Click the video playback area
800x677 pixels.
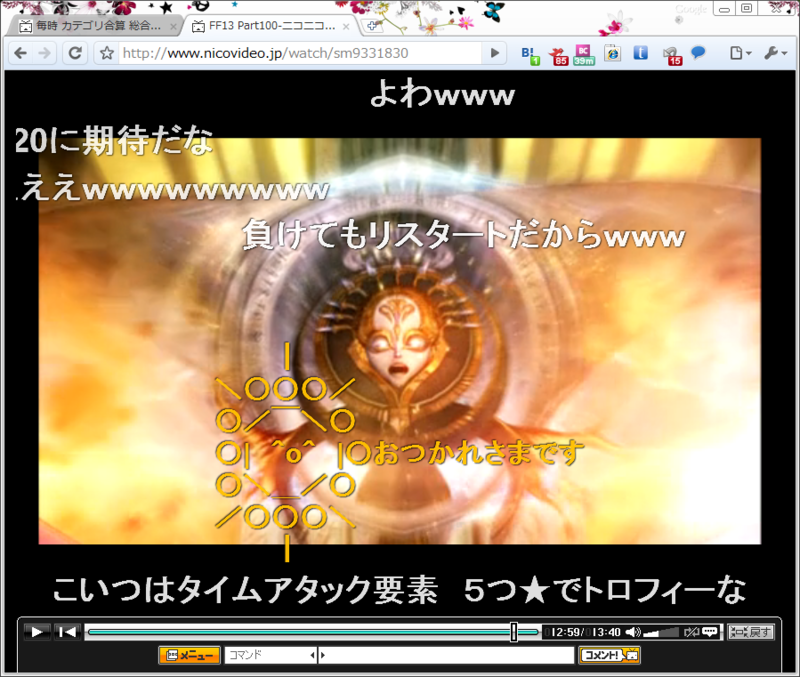(x=399, y=341)
